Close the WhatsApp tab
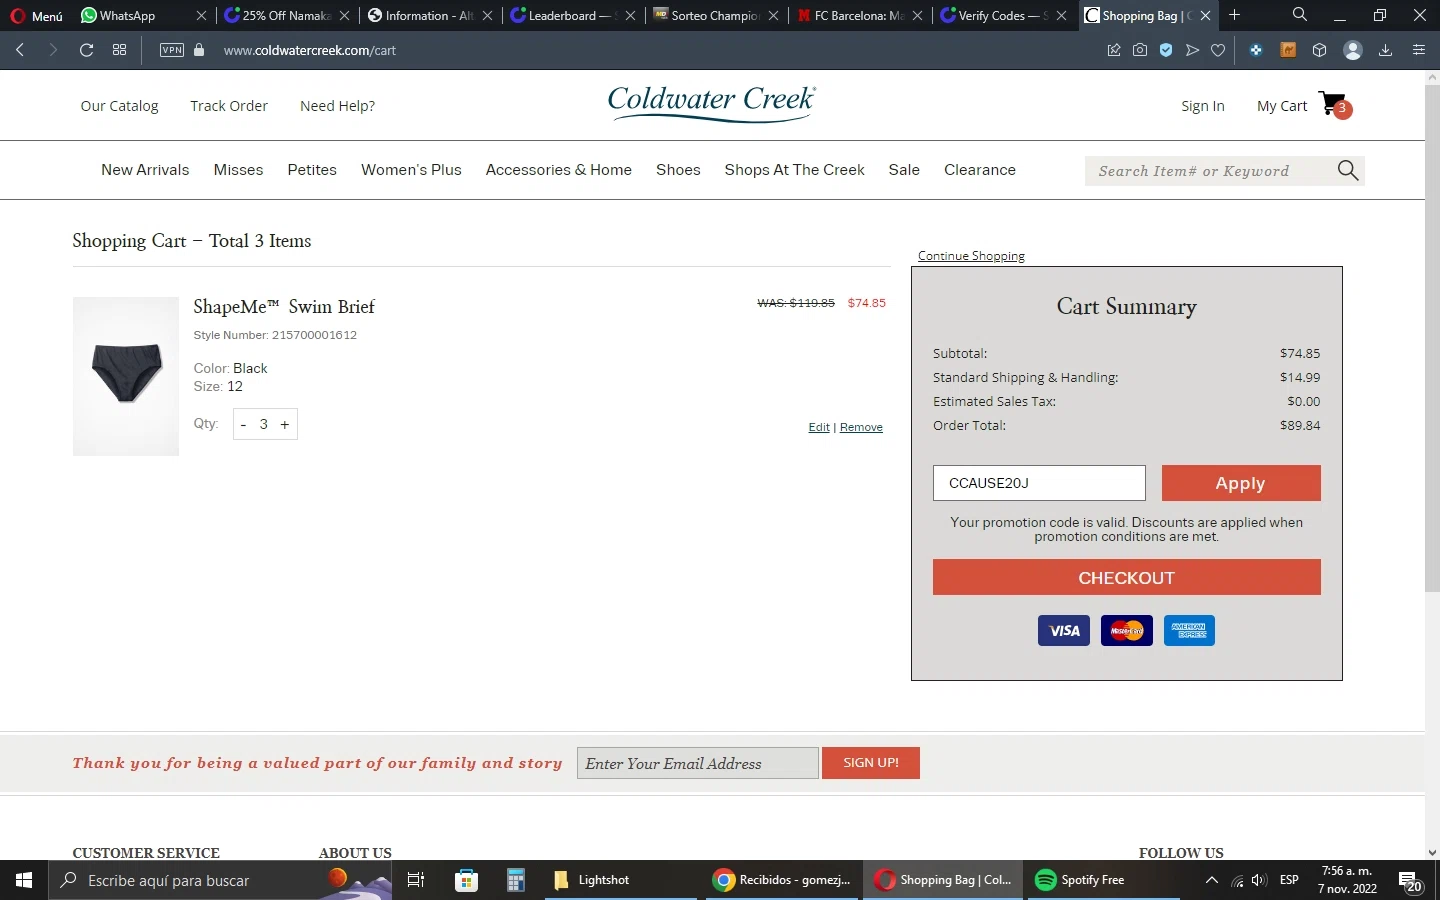 pyautogui.click(x=201, y=15)
